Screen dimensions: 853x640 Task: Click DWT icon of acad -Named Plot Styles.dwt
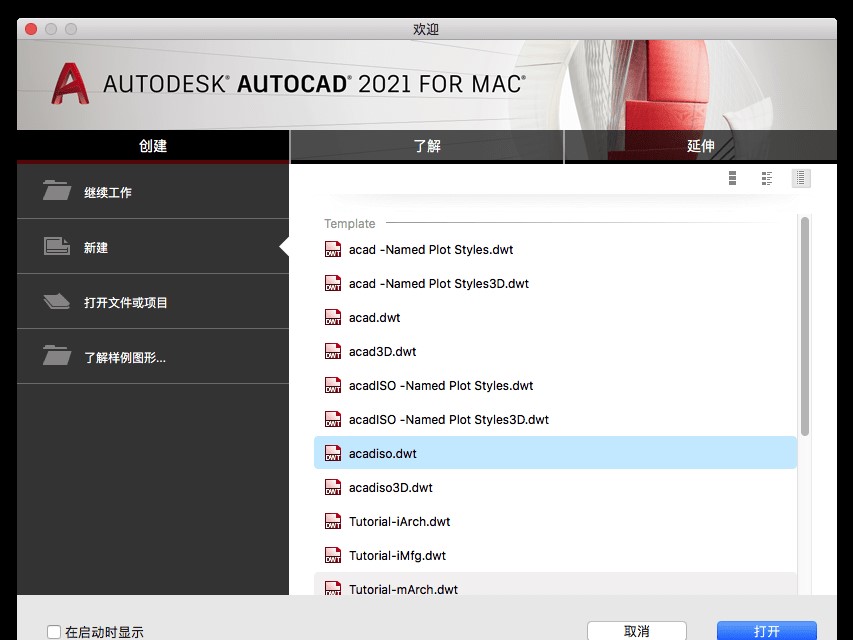[333, 249]
